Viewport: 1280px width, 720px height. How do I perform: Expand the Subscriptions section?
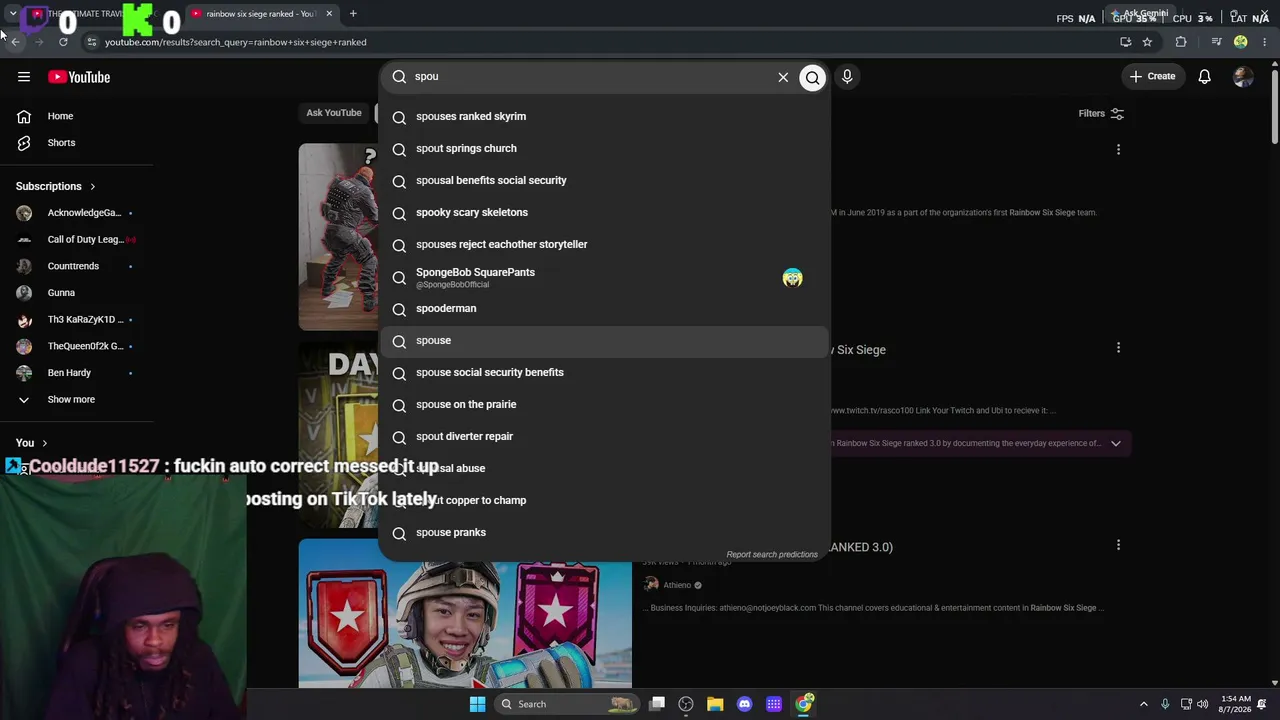click(56, 186)
